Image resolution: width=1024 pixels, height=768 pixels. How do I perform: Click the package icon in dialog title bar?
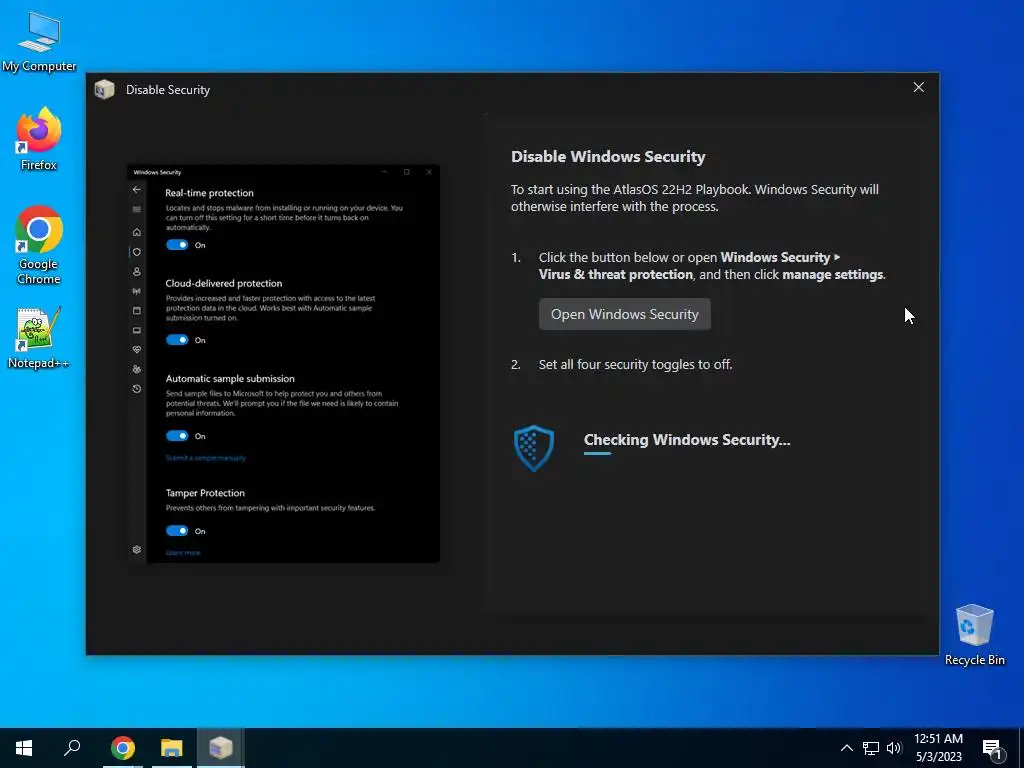pos(104,89)
